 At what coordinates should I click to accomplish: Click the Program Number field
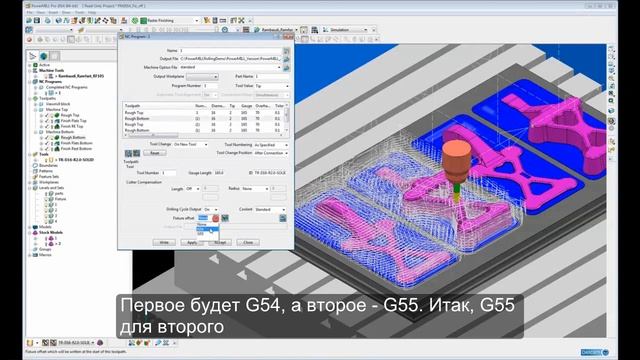[211, 86]
